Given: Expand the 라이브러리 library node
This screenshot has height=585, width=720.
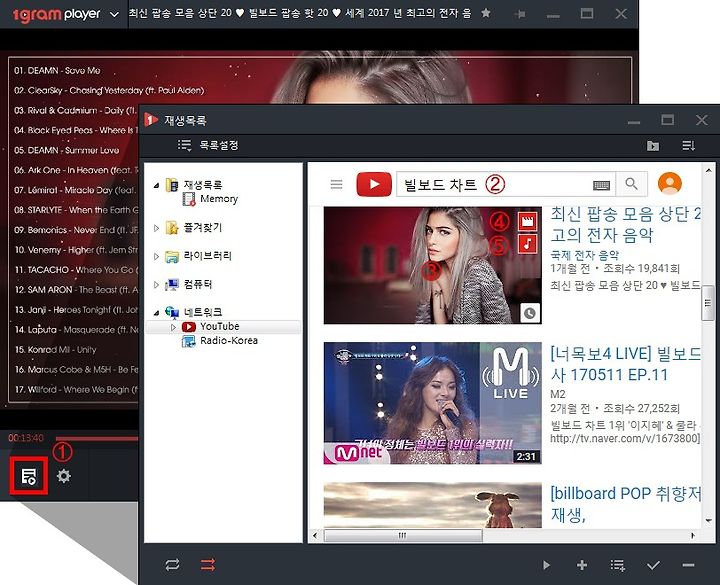Looking at the screenshot, I should click(x=156, y=256).
